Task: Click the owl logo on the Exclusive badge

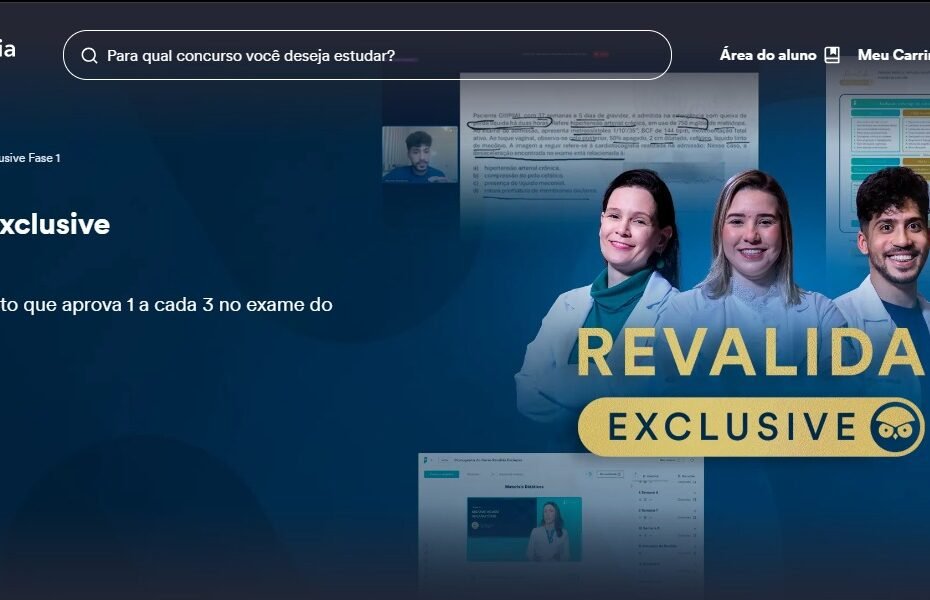Action: tap(897, 427)
